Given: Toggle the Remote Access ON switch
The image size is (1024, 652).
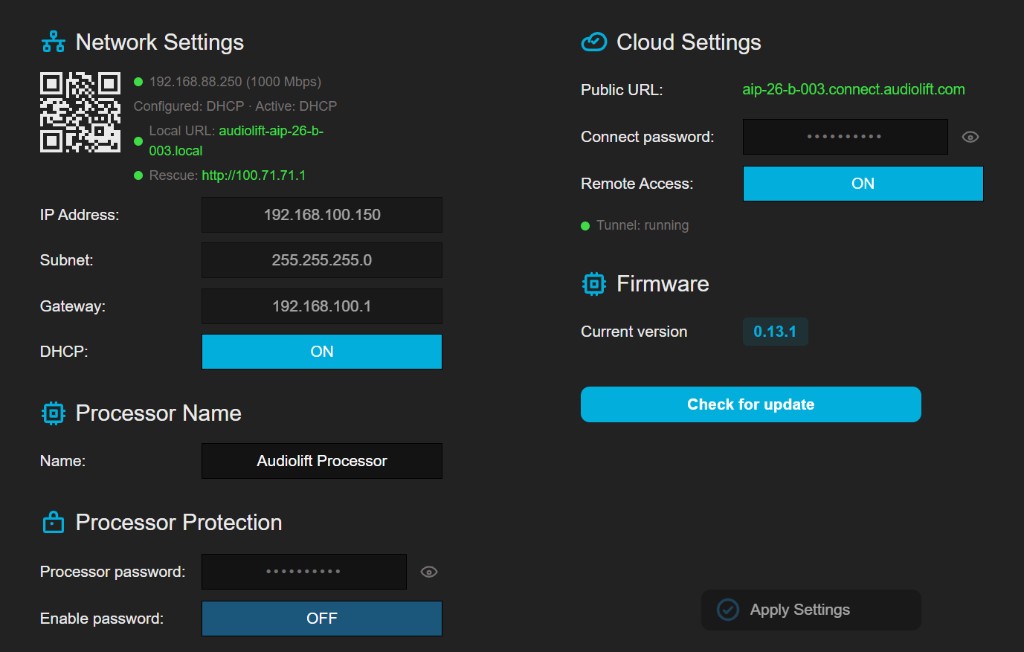Looking at the screenshot, I should point(863,184).
